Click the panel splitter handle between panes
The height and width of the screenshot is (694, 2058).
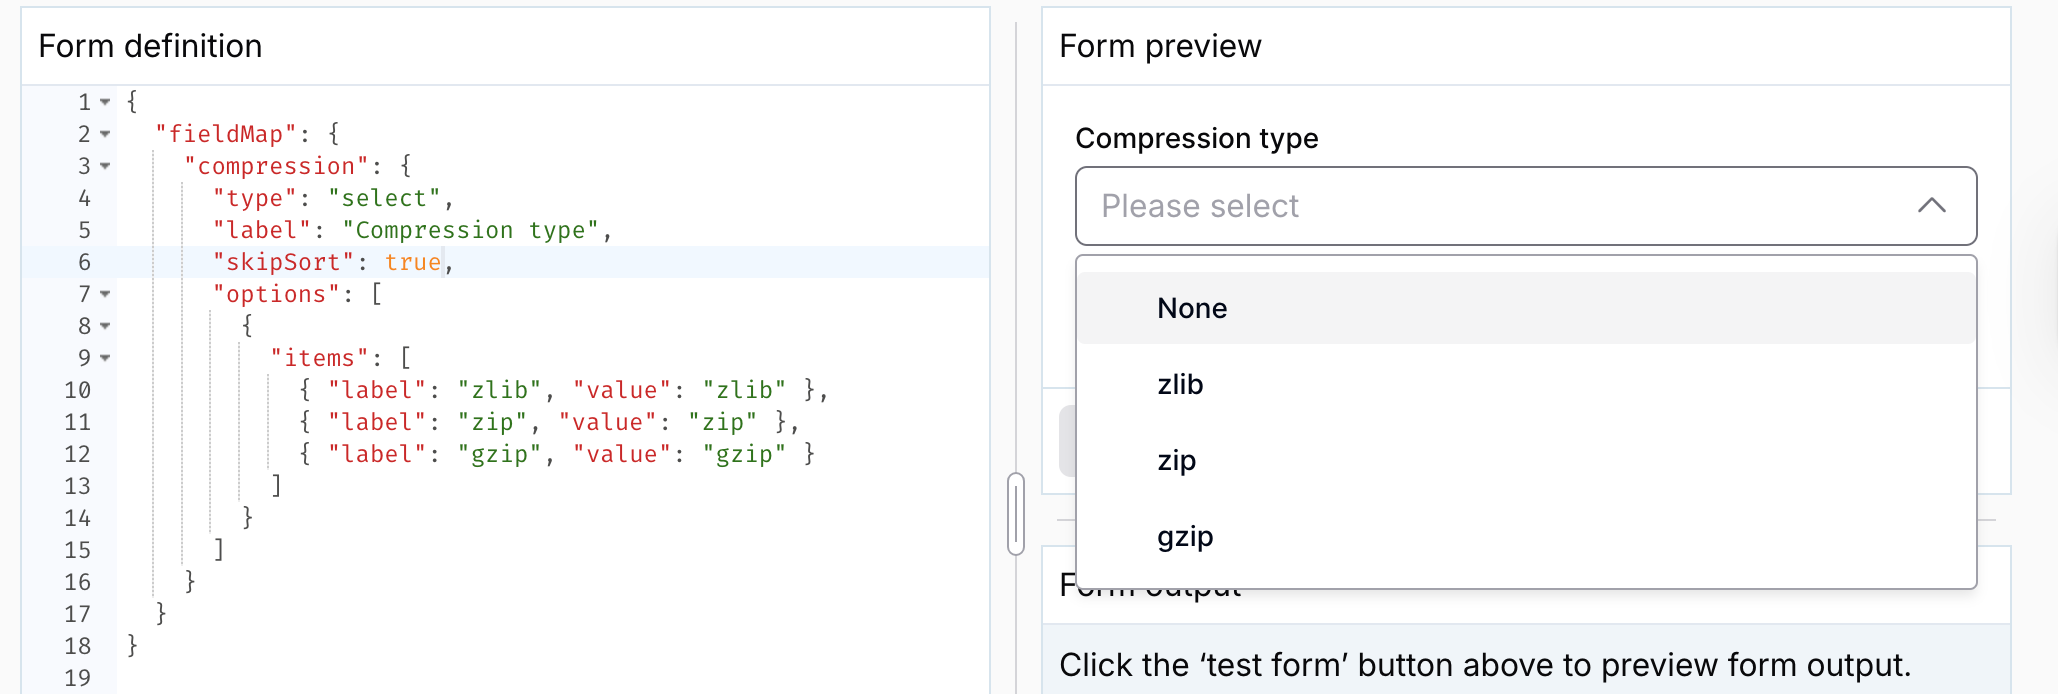pos(1016,514)
